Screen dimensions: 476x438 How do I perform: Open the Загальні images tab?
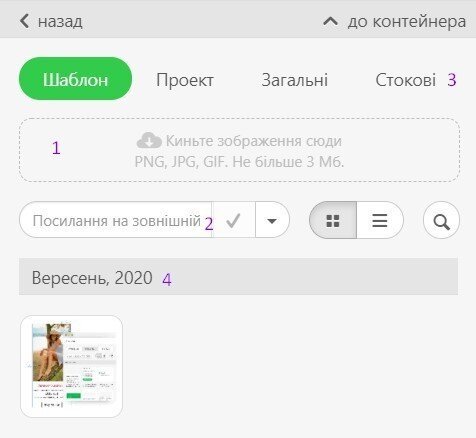295,80
